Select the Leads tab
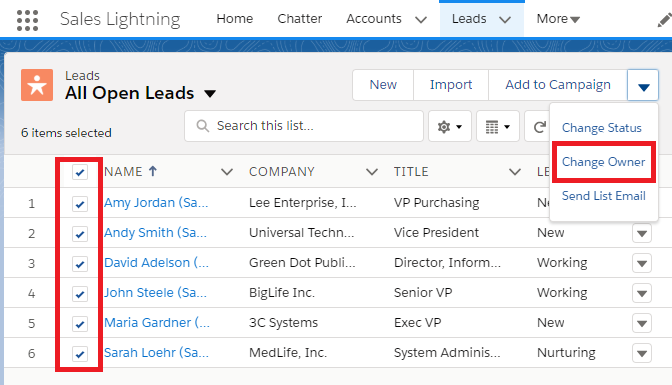The image size is (672, 385). tap(469, 19)
